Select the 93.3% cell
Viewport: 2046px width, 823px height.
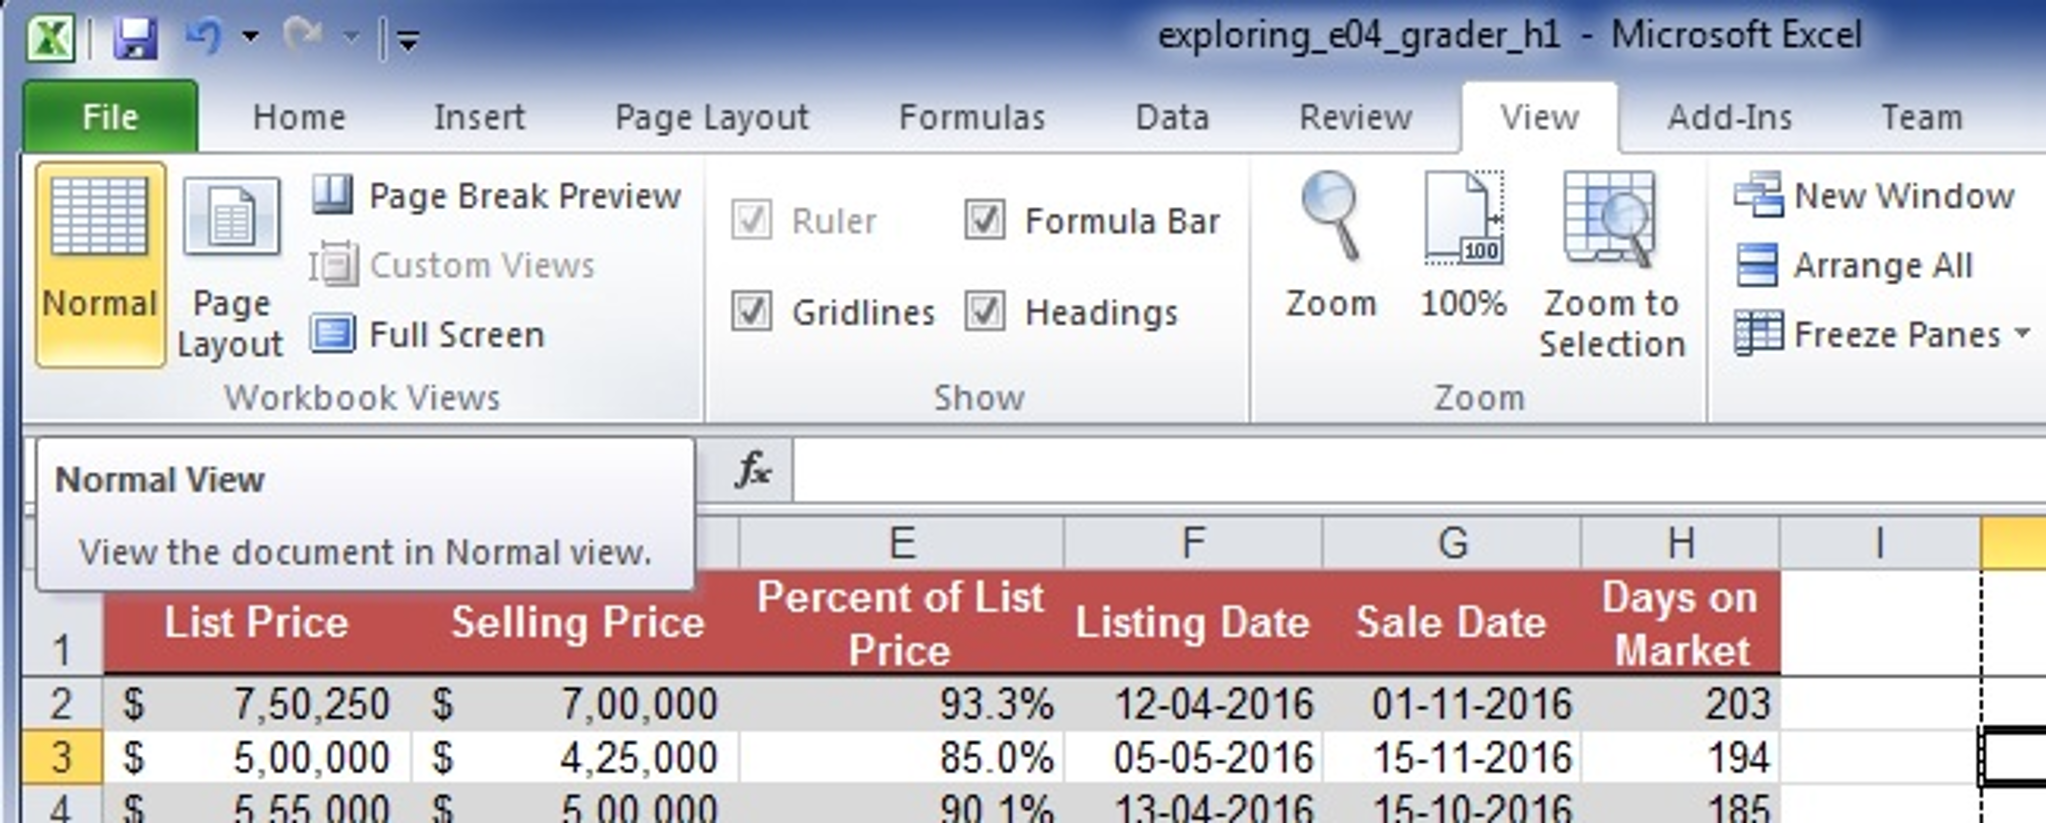point(901,703)
